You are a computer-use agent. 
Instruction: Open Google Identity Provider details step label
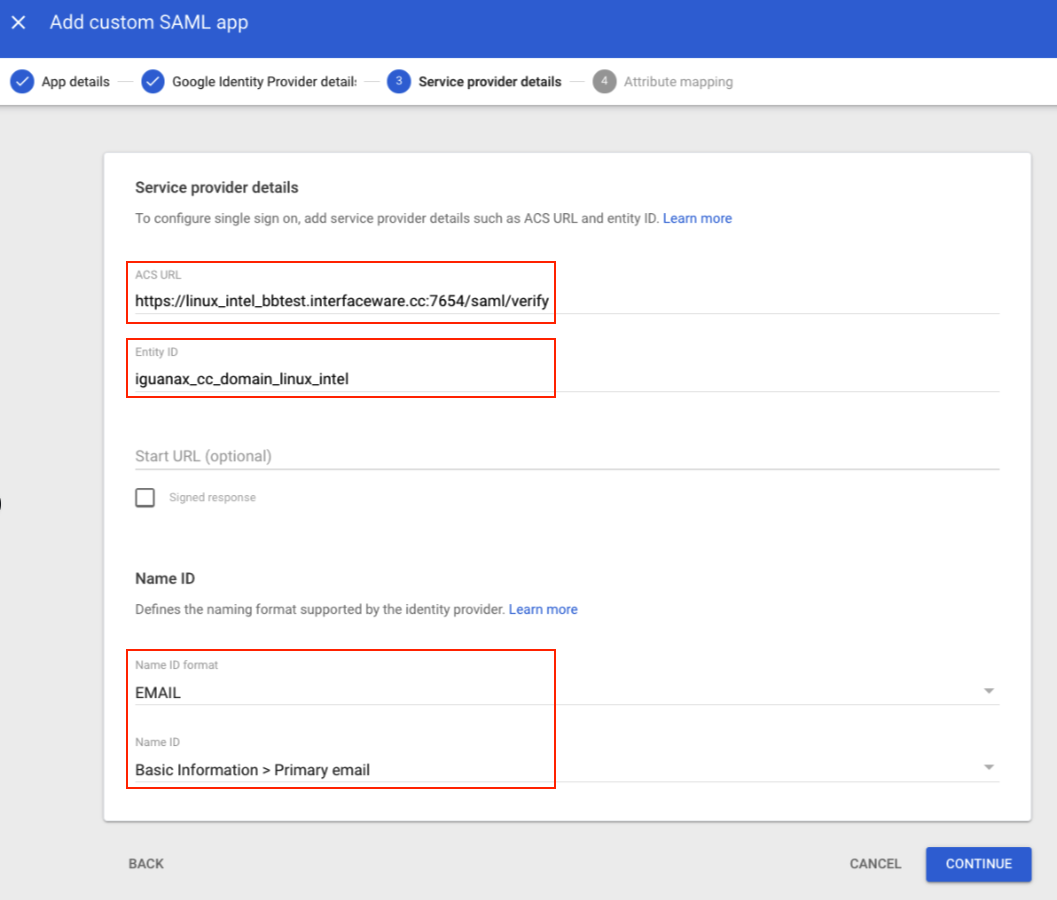pyautogui.click(x=264, y=82)
